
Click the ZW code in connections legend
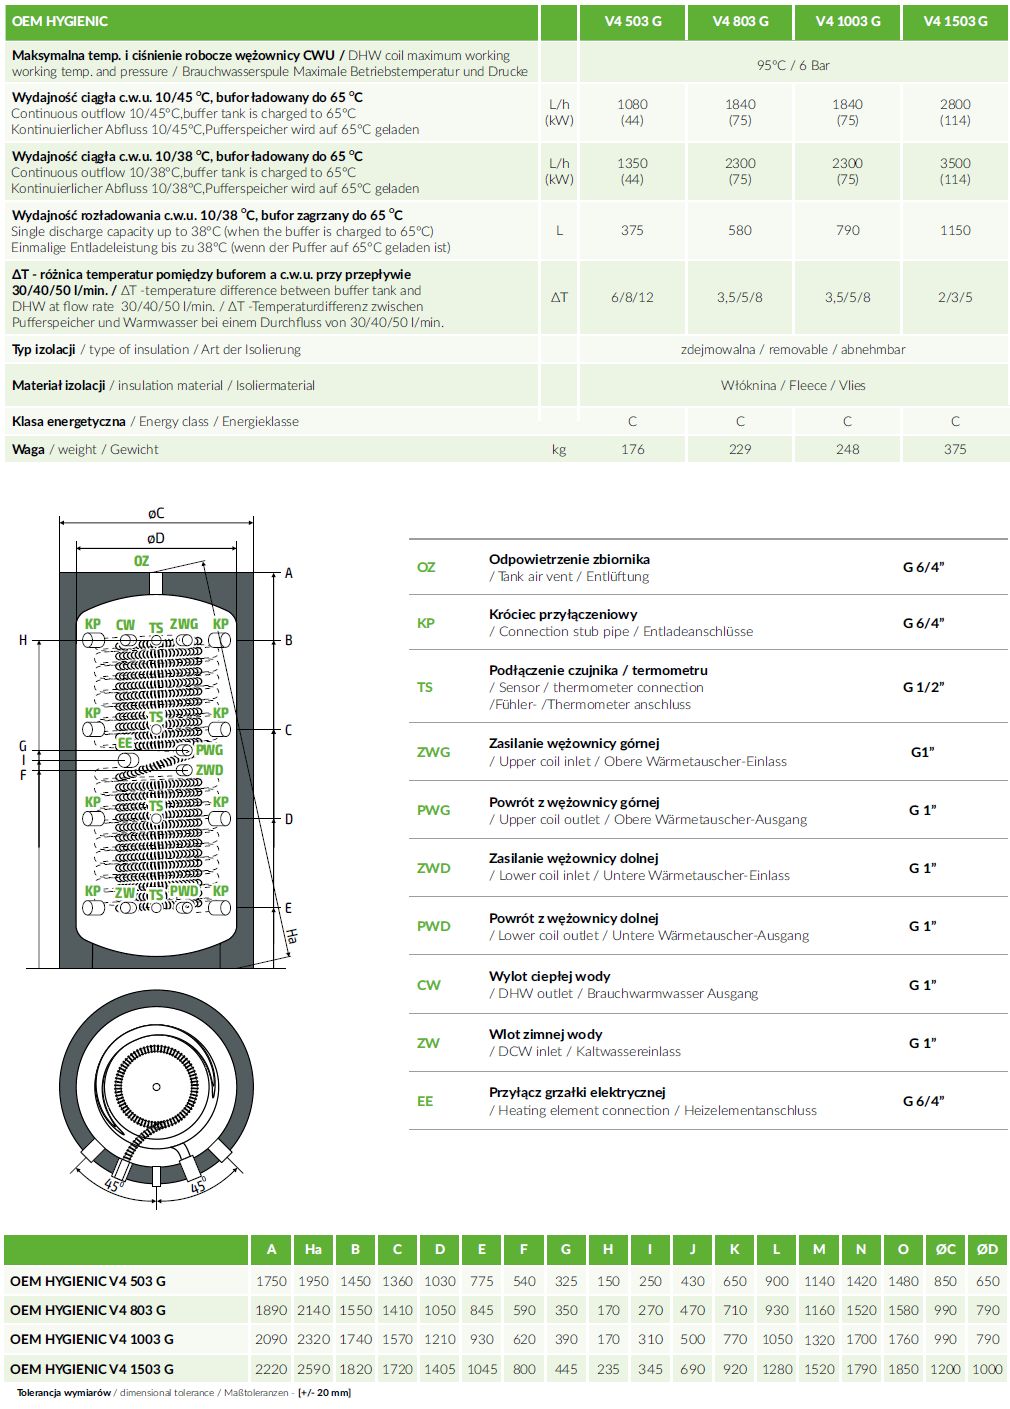428,1043
